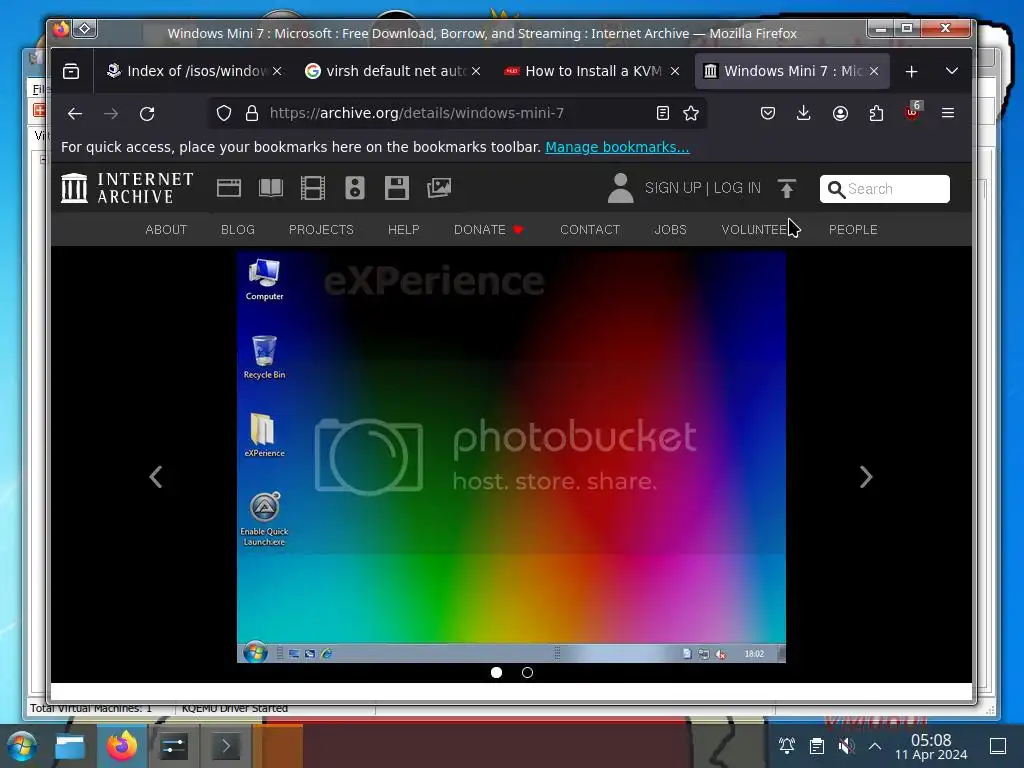
Task: Expand hidden system tray icons arrow
Action: pyautogui.click(x=875, y=746)
